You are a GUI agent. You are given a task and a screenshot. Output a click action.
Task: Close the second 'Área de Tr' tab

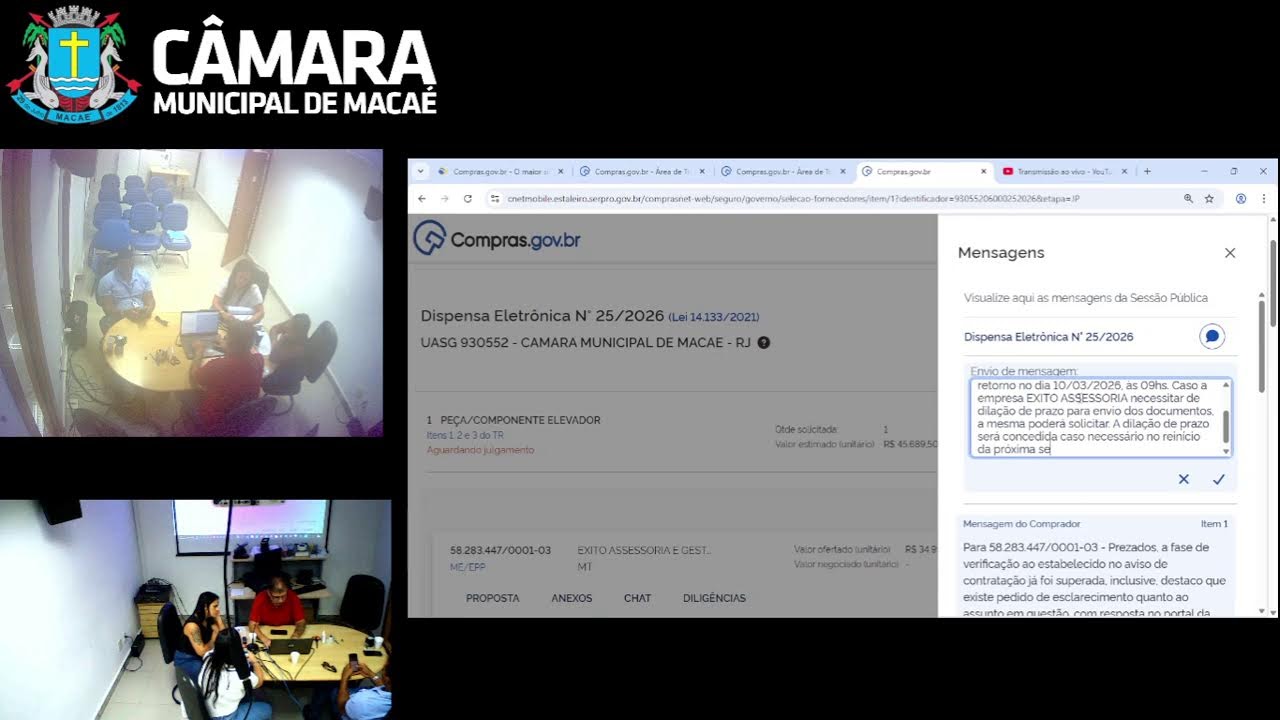tap(843, 172)
